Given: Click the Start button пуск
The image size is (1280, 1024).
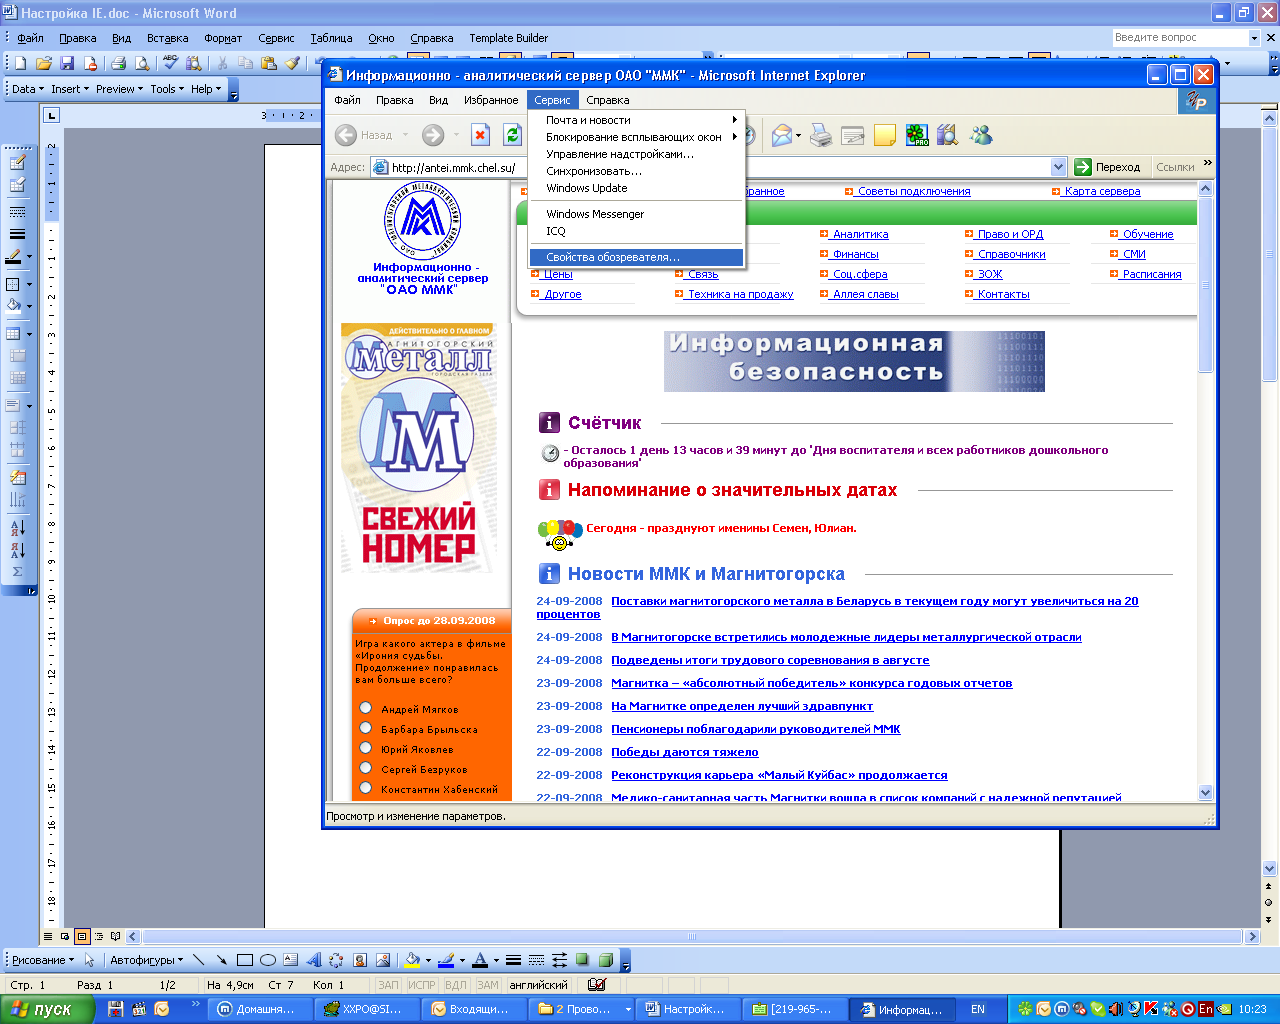Looking at the screenshot, I should pyautogui.click(x=47, y=1009).
